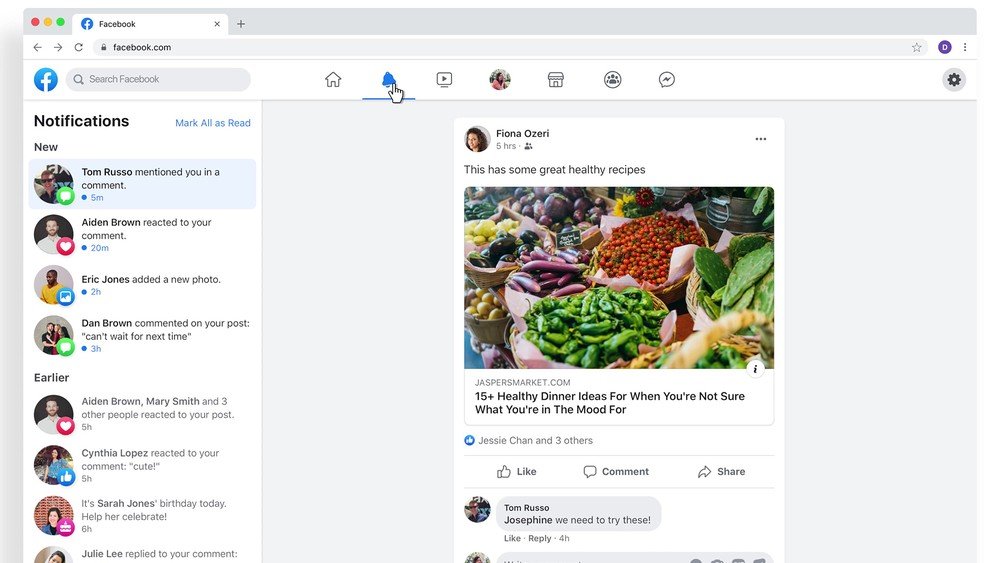Image resolution: width=1000 pixels, height=563 pixels.
Task: Open Cynthia Lopez reacted notification
Action: pyautogui.click(x=142, y=465)
